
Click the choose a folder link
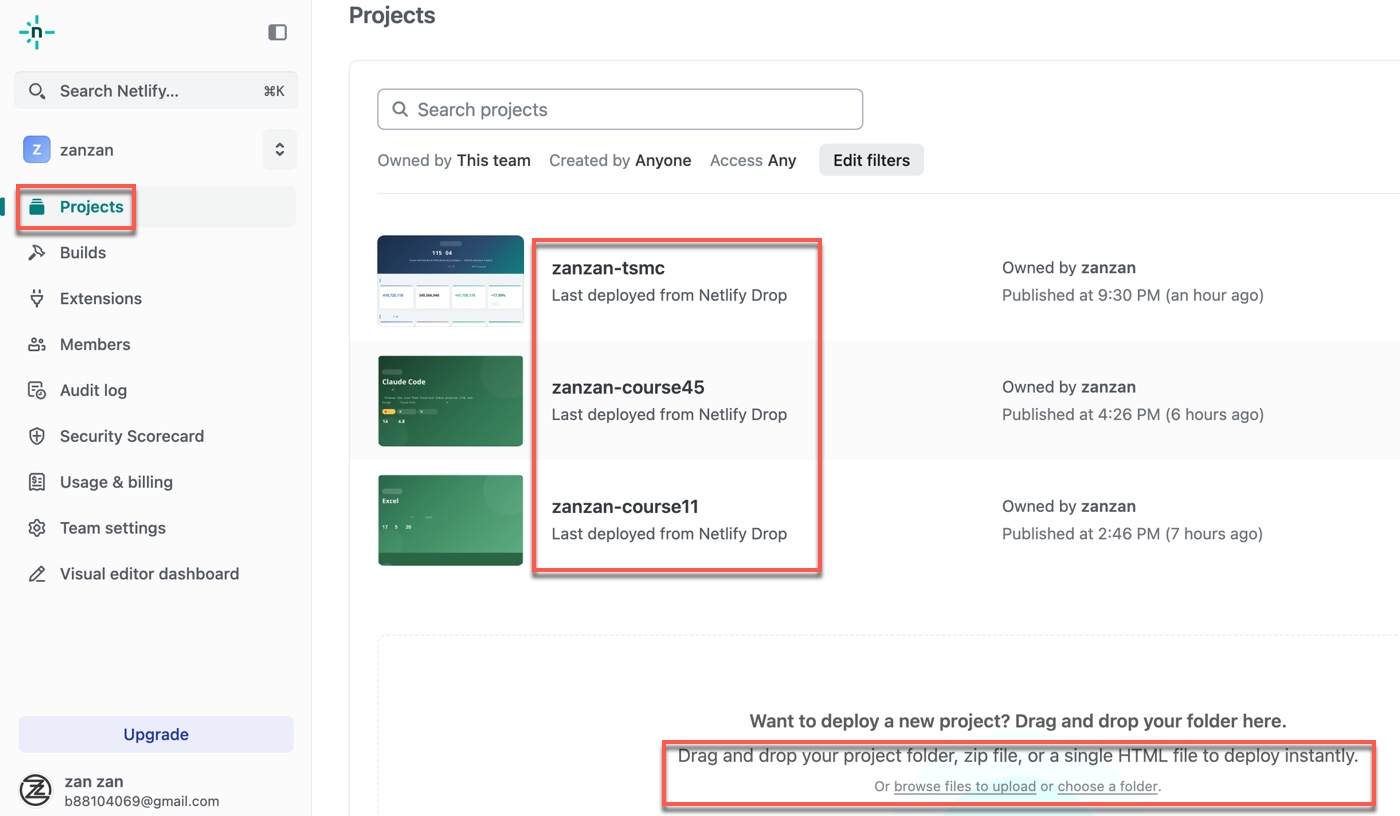(x=1107, y=786)
